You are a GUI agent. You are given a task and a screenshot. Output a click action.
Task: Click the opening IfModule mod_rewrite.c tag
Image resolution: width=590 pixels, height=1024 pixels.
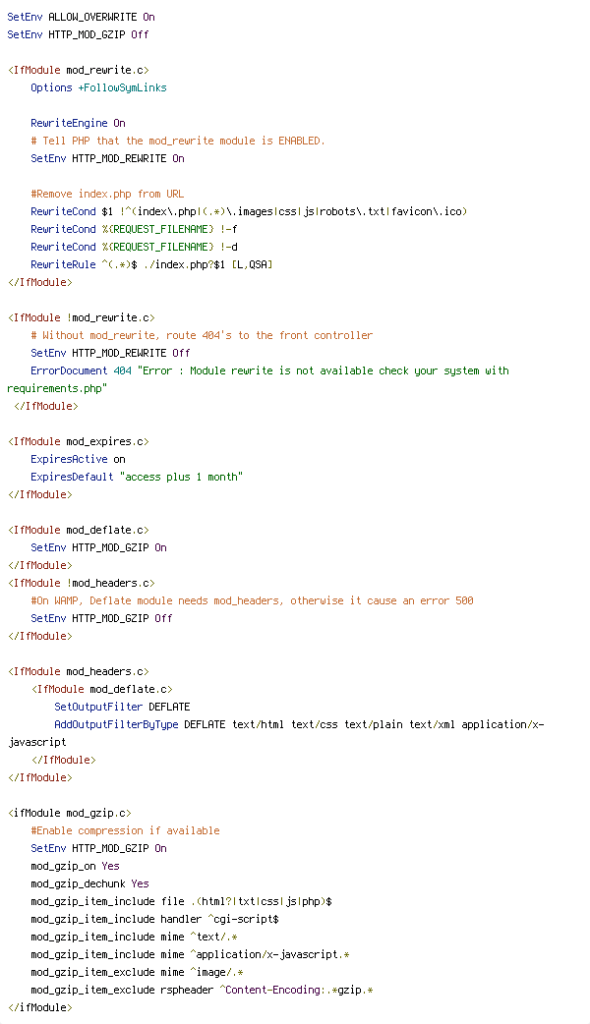78,70
